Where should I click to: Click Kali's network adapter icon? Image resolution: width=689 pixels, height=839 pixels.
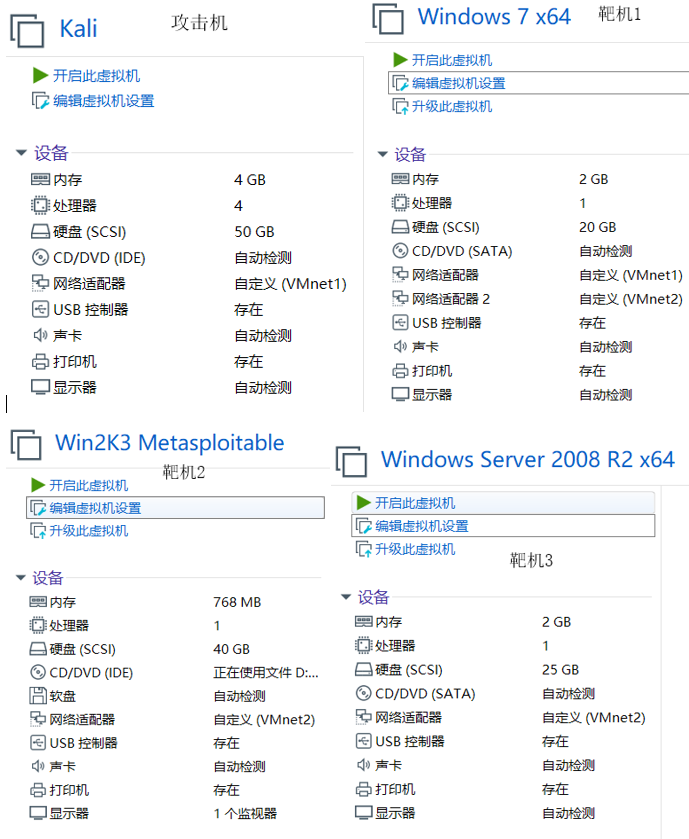[40, 283]
